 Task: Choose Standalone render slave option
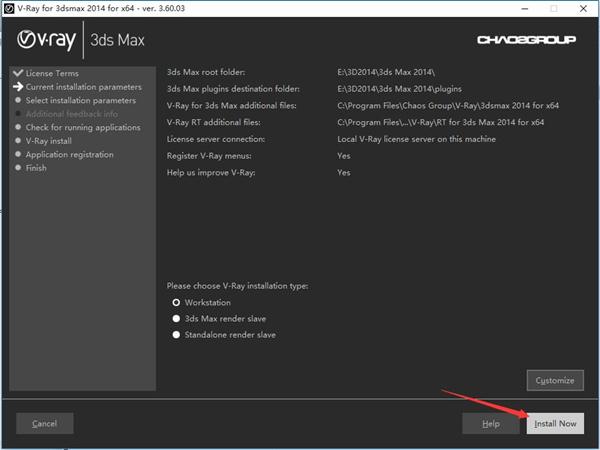pos(176,334)
